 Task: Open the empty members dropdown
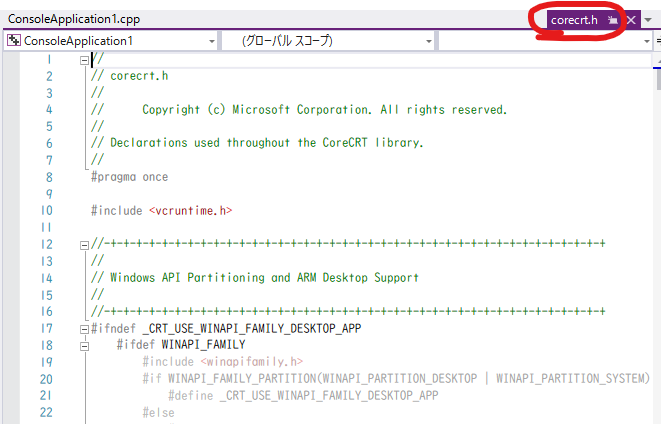545,41
